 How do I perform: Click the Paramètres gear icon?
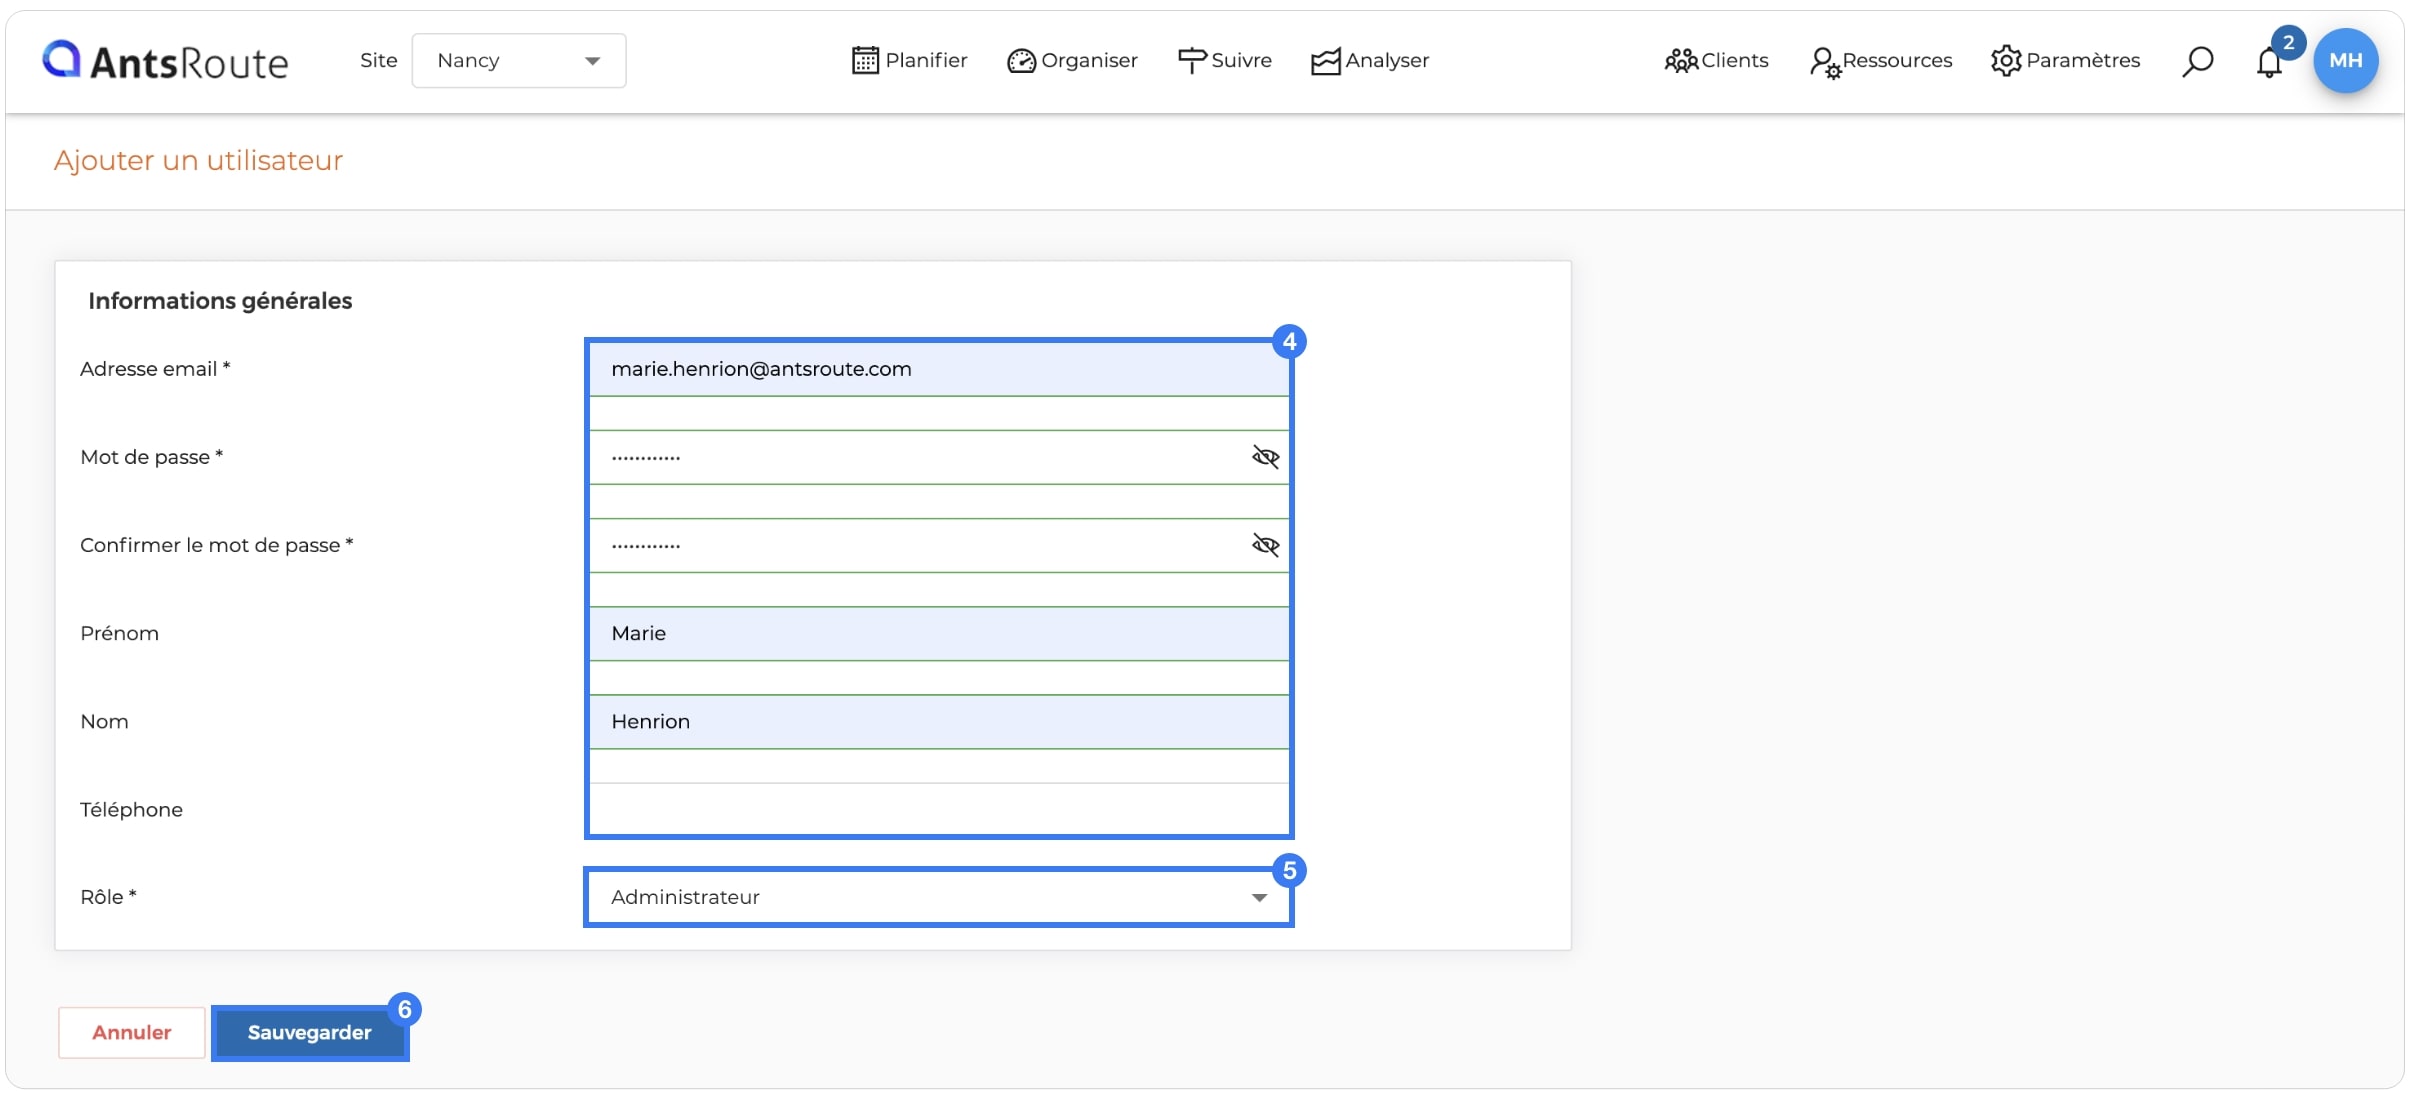pyautogui.click(x=2006, y=61)
